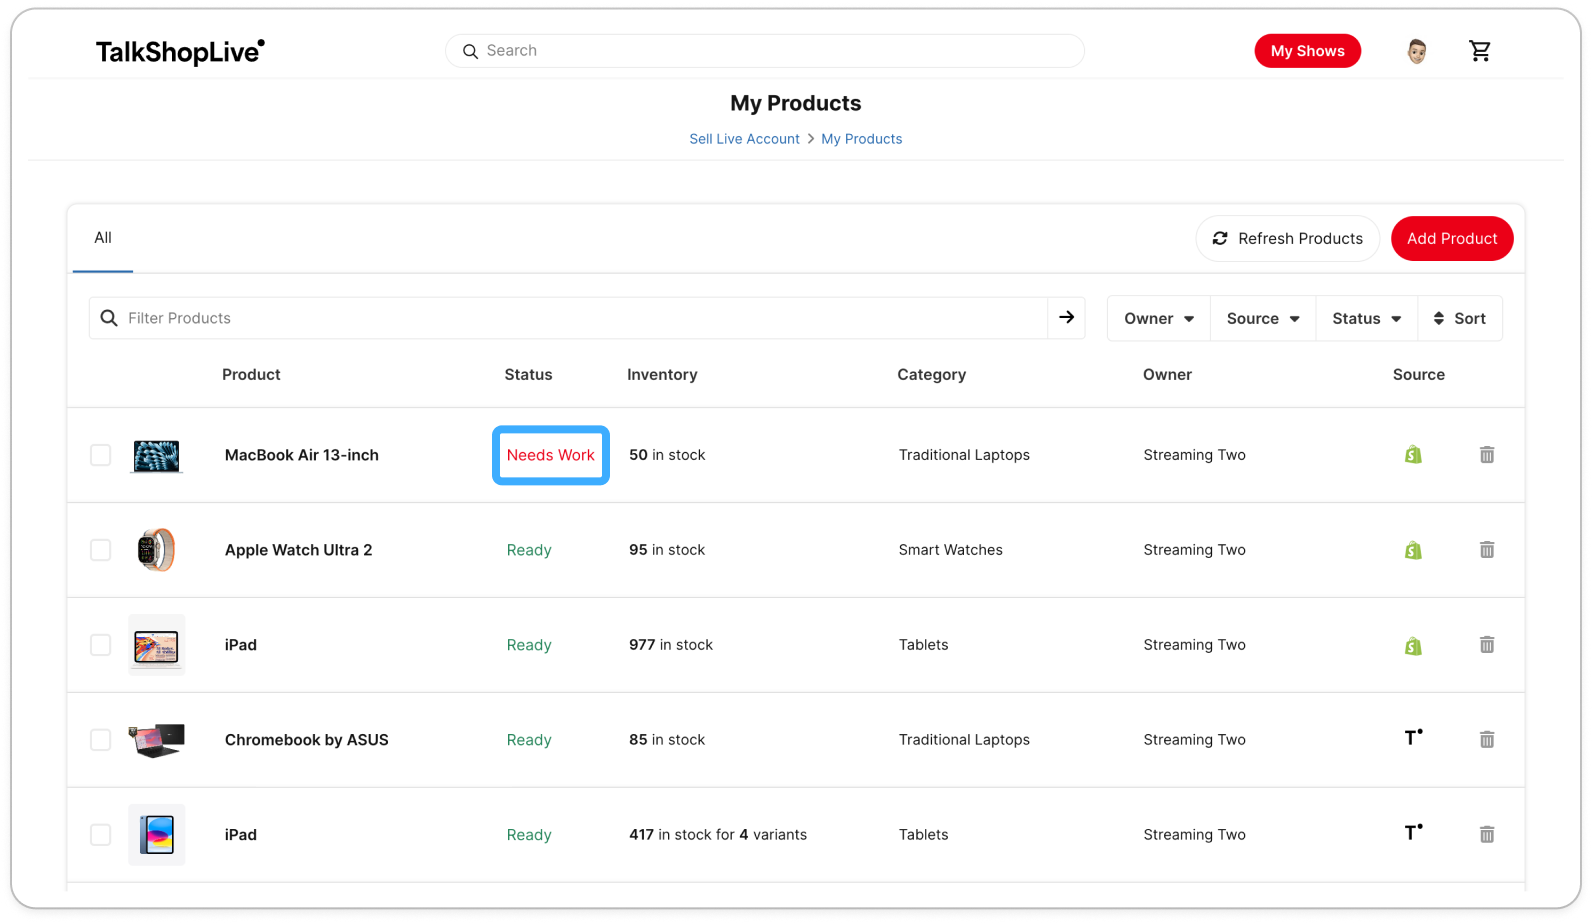Screen dimensions: 1592x923
Task: Follow the Sell Live Account breadcrumb link
Action: coord(744,139)
